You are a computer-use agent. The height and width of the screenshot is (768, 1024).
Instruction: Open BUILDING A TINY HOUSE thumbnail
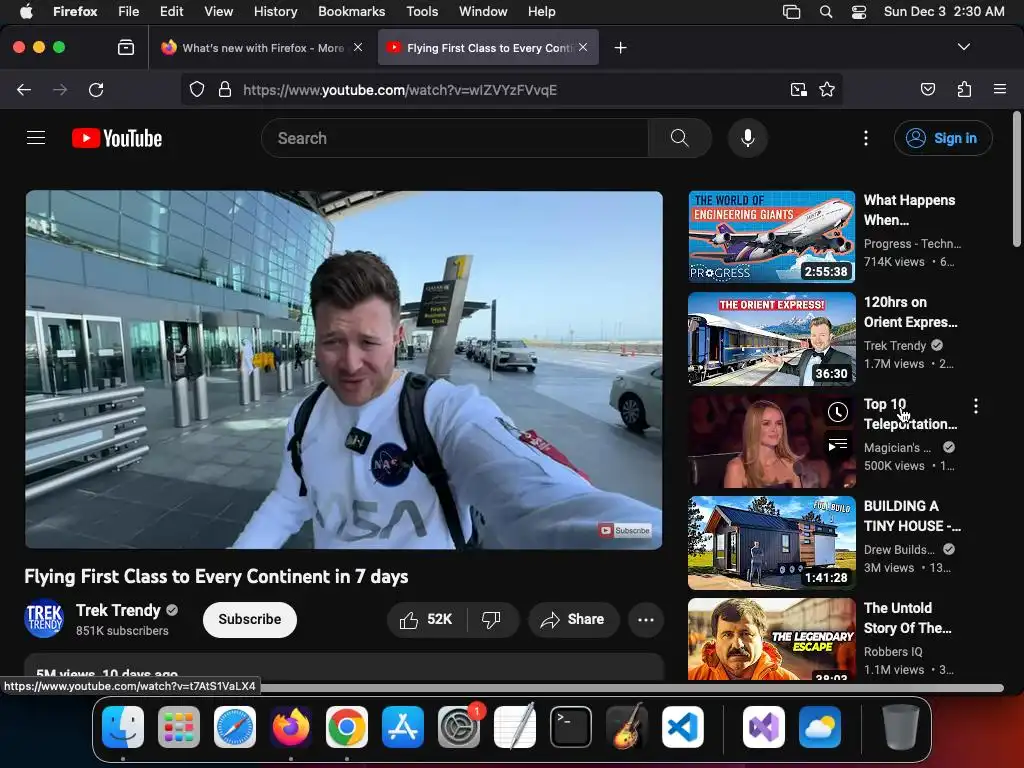[x=771, y=543]
